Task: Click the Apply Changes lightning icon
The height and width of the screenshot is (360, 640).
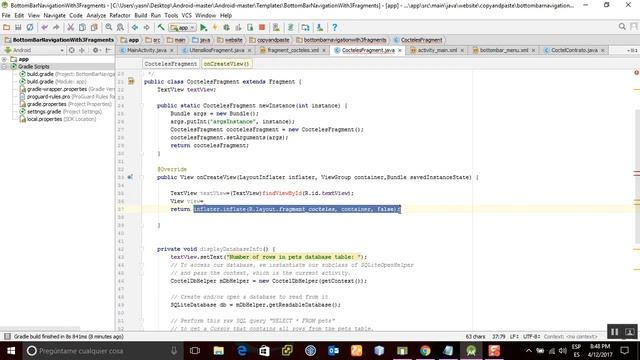Action: [215, 27]
